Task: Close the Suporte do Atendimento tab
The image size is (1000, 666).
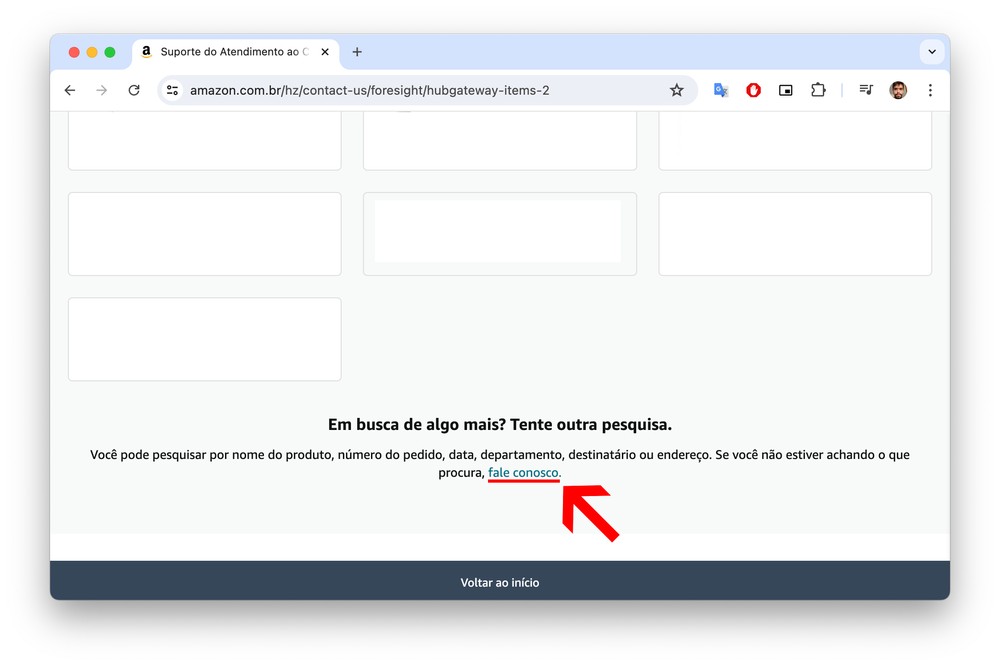Action: click(325, 52)
